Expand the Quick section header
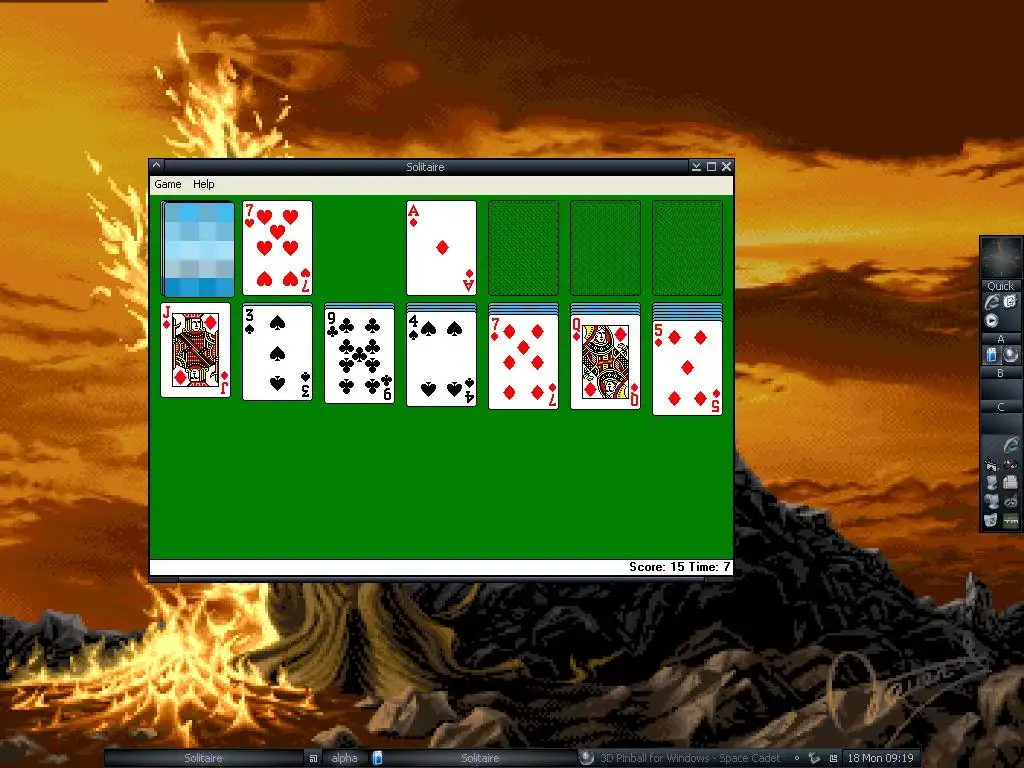This screenshot has height=768, width=1024. 1000,286
